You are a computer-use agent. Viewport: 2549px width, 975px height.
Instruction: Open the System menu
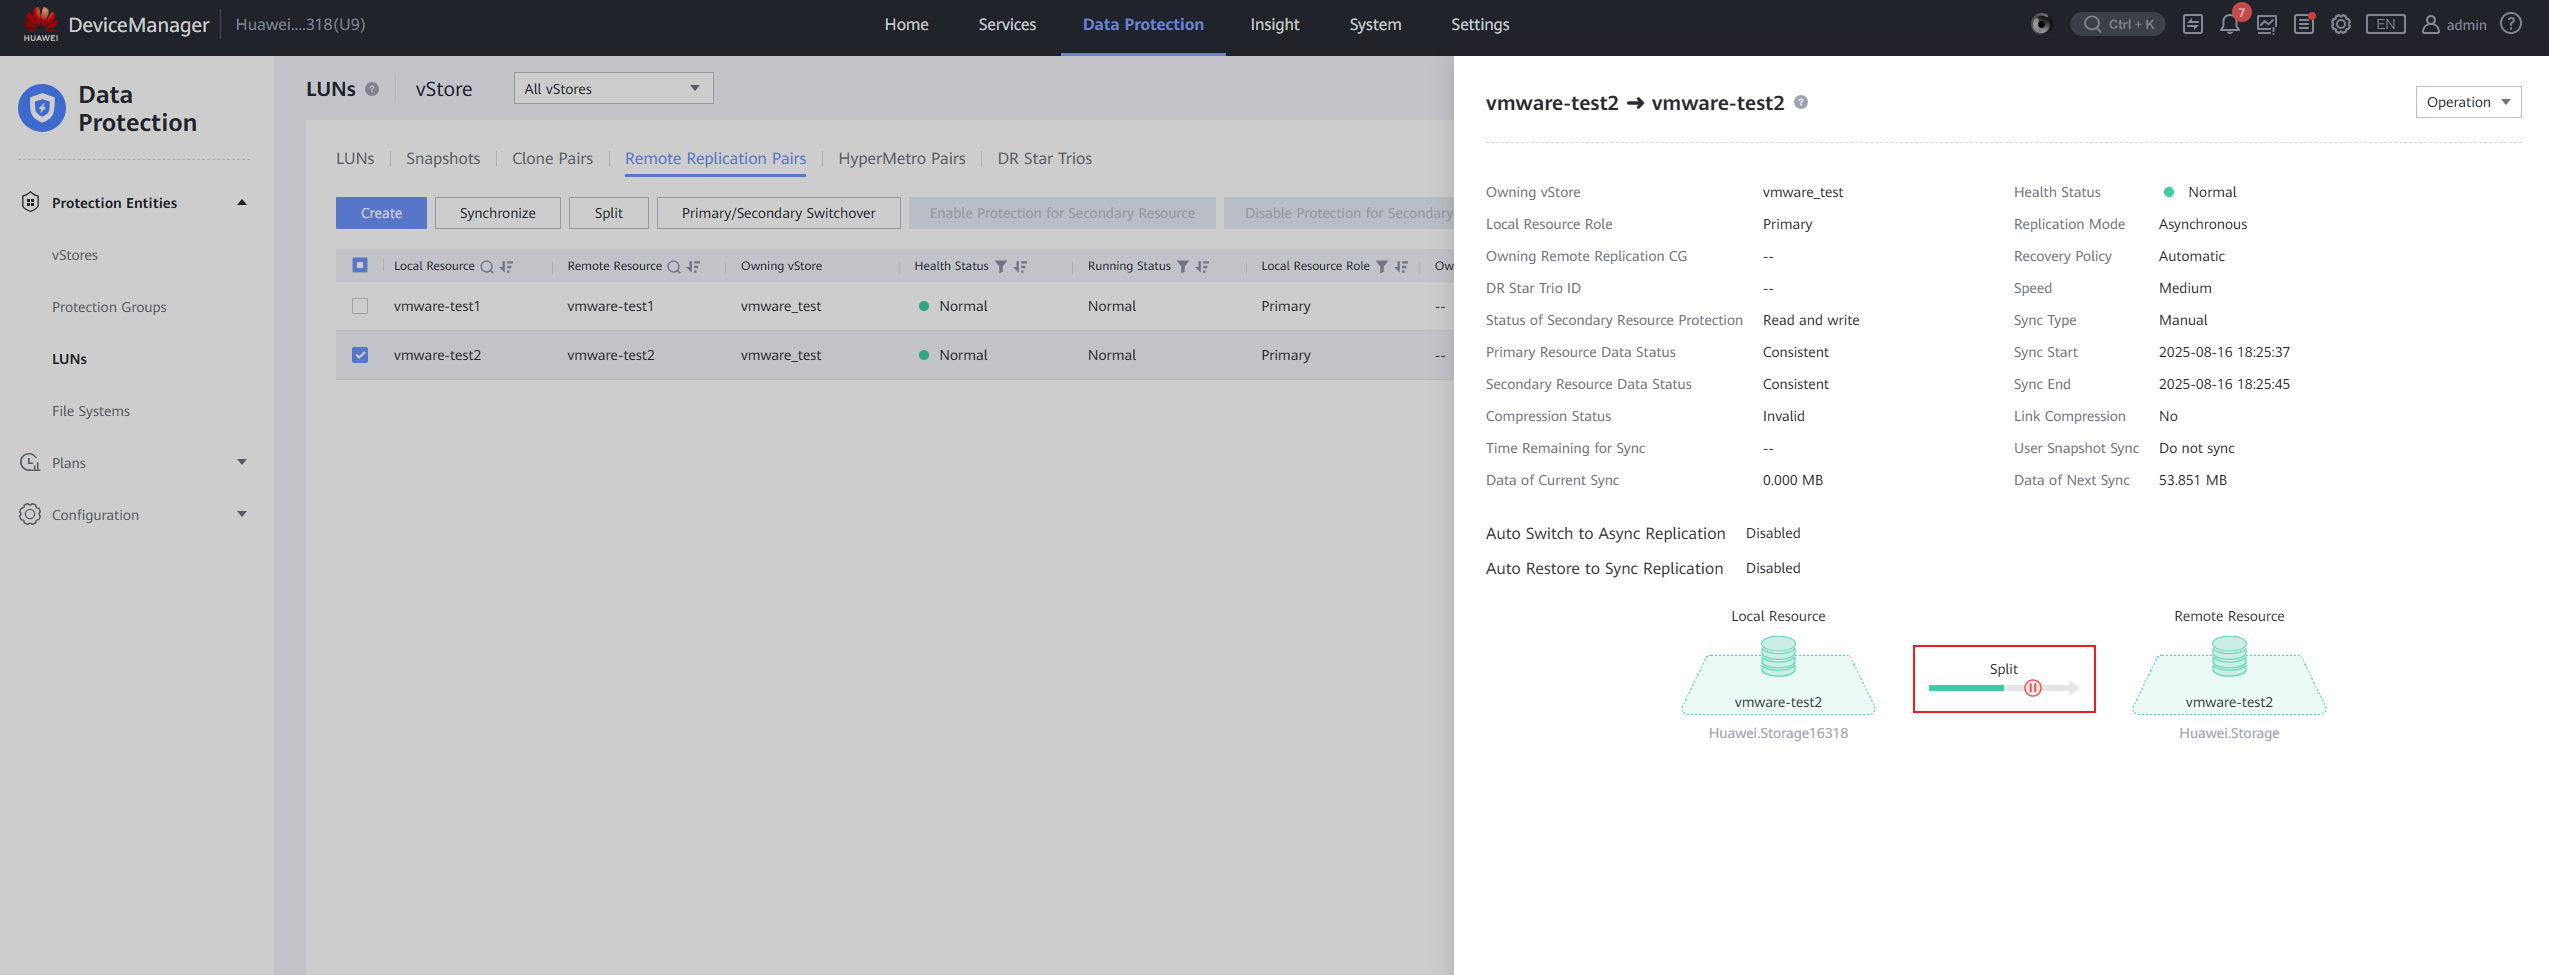click(x=1375, y=24)
